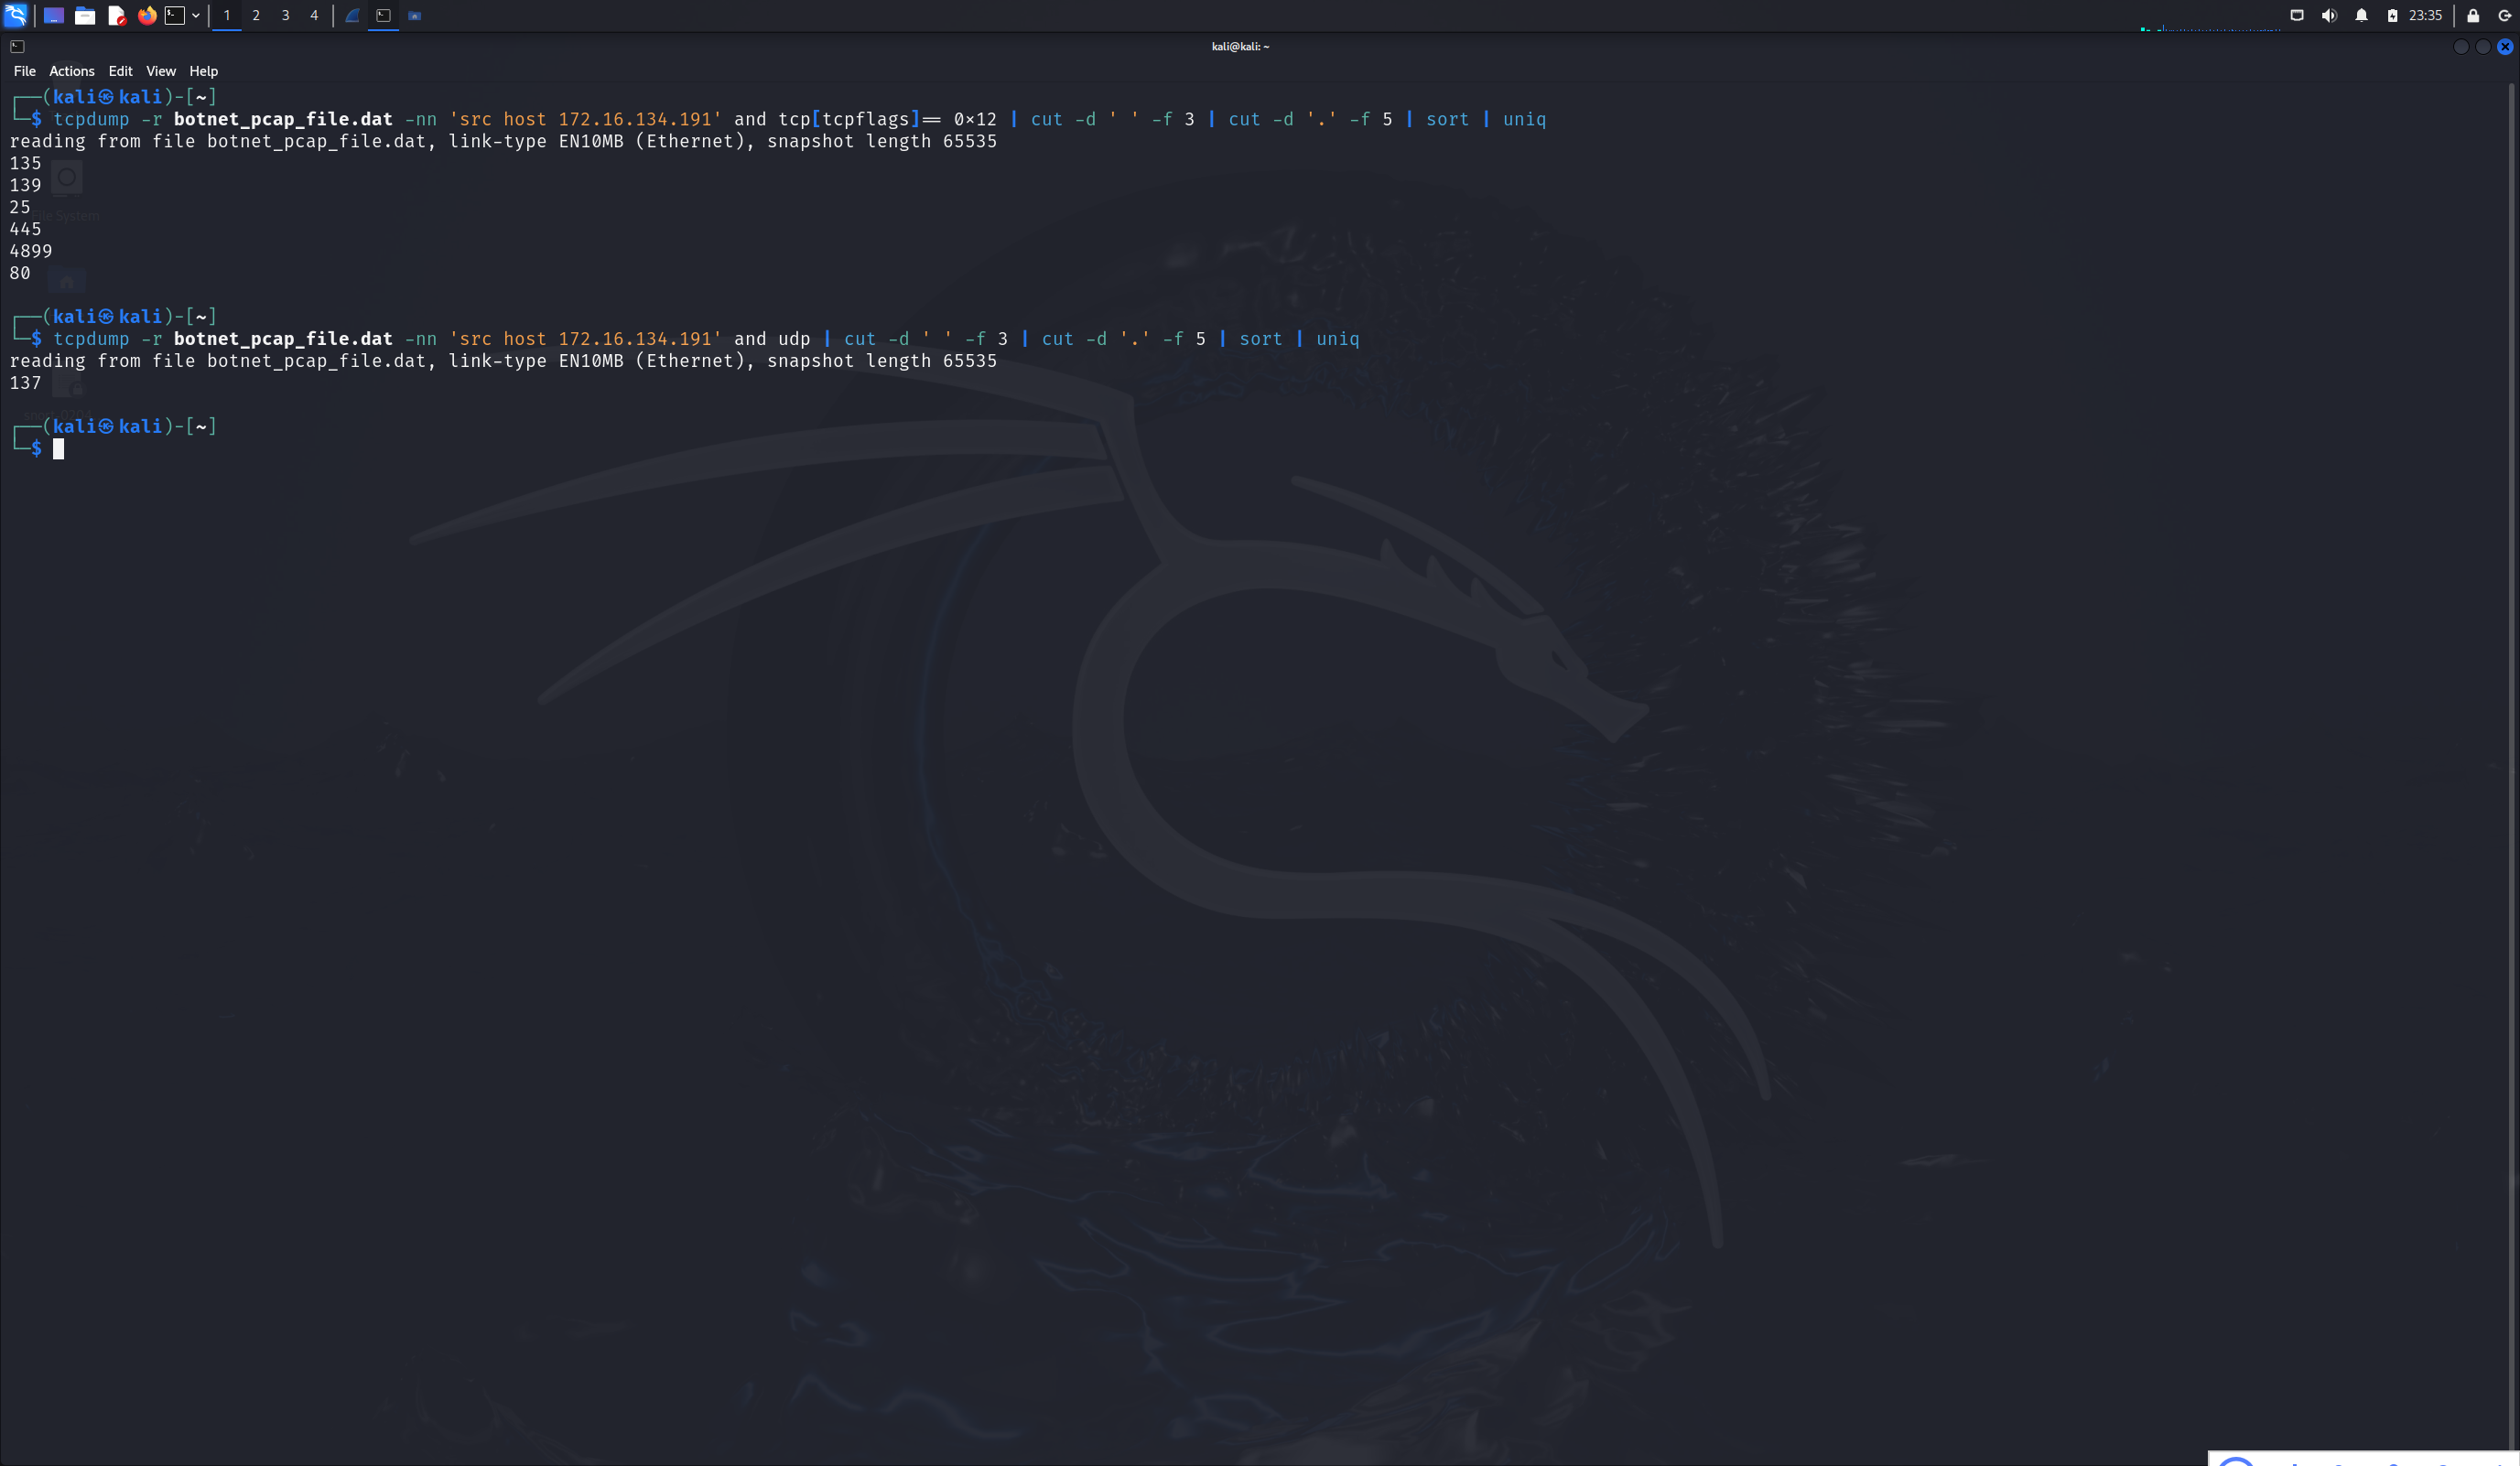Launch Firefox from the panel
Viewport: 2520px width, 1466px height.
147,15
